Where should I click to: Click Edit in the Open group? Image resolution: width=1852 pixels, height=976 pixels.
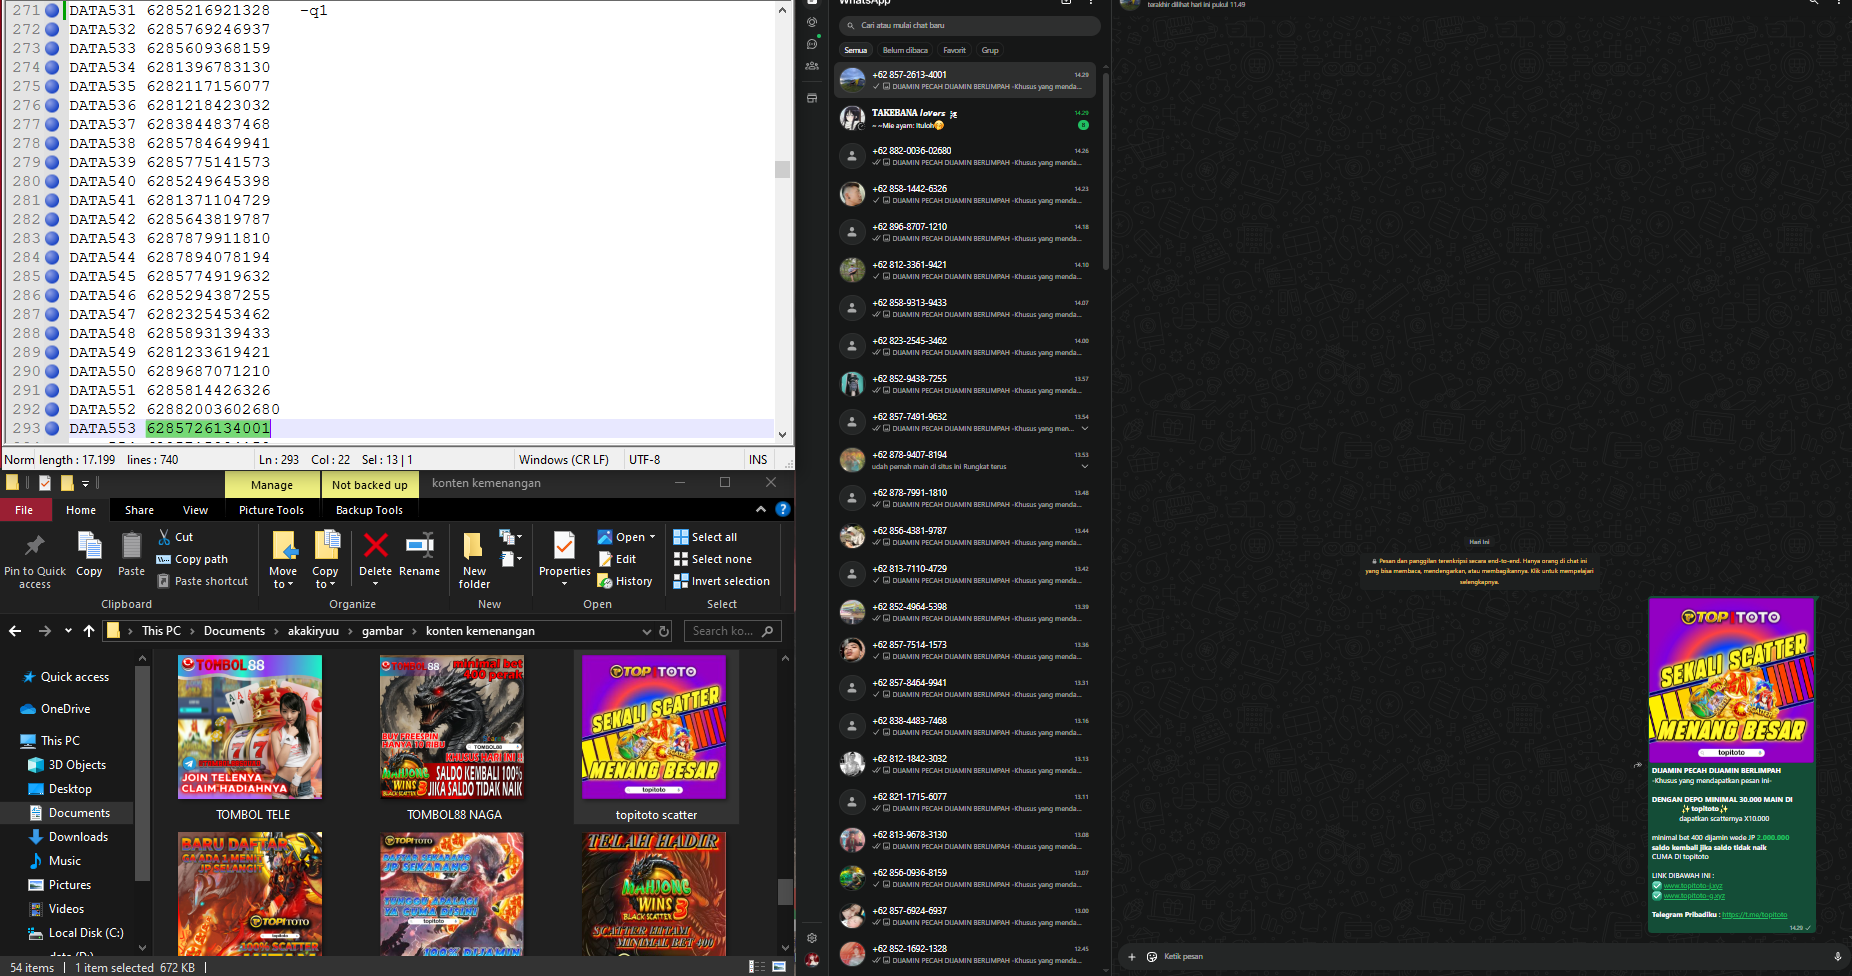617,559
